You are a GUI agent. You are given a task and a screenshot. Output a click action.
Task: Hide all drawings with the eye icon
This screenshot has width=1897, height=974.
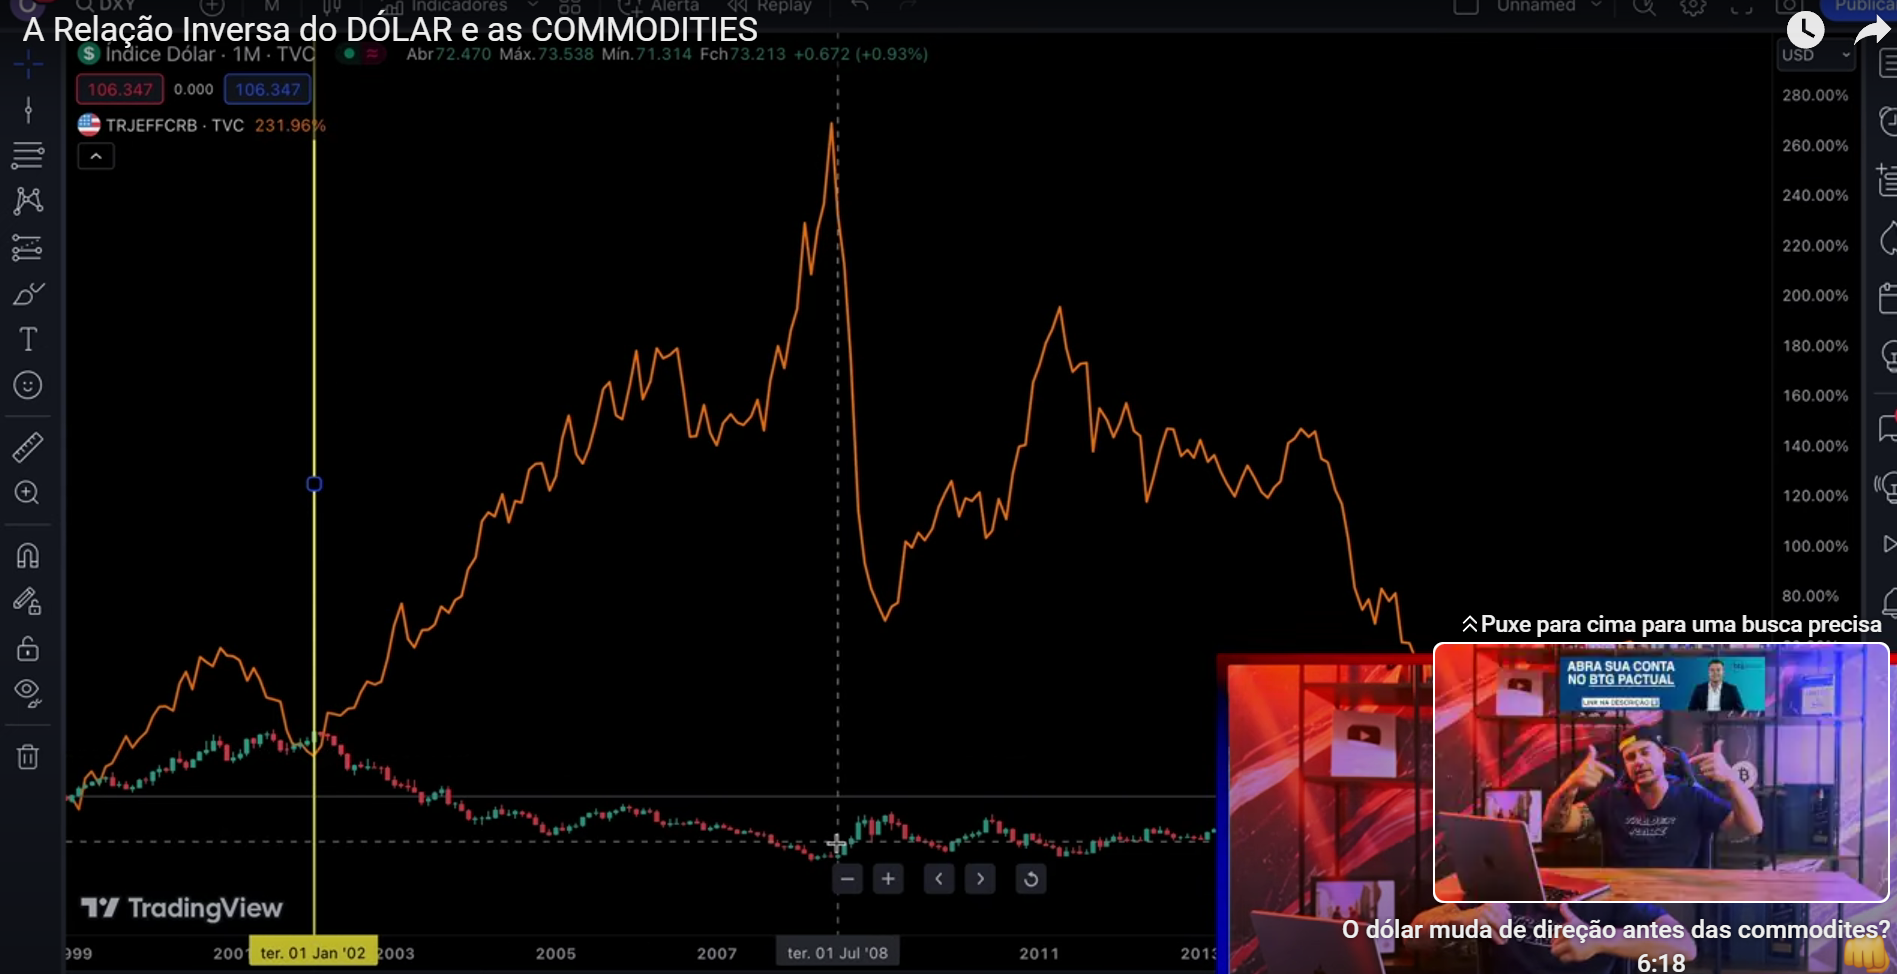pos(28,693)
